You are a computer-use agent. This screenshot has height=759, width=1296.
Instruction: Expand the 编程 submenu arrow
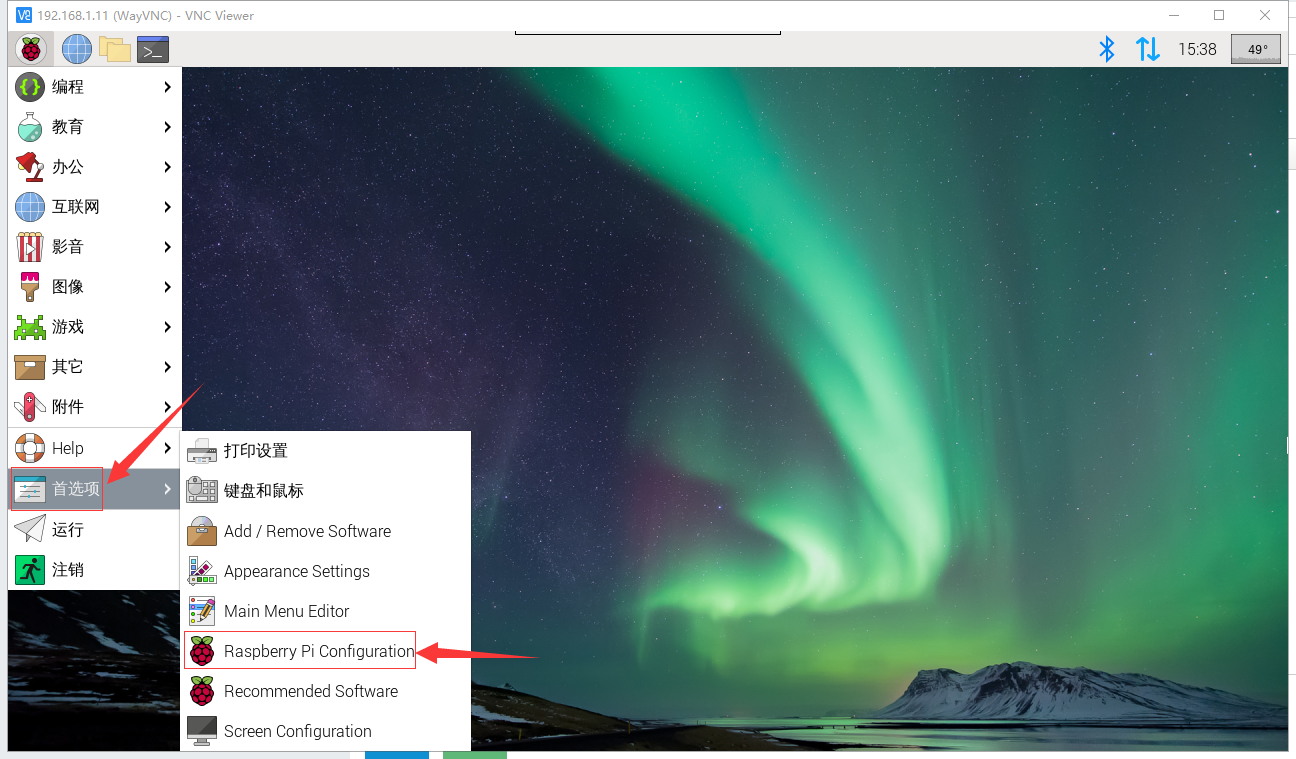pyautogui.click(x=167, y=87)
